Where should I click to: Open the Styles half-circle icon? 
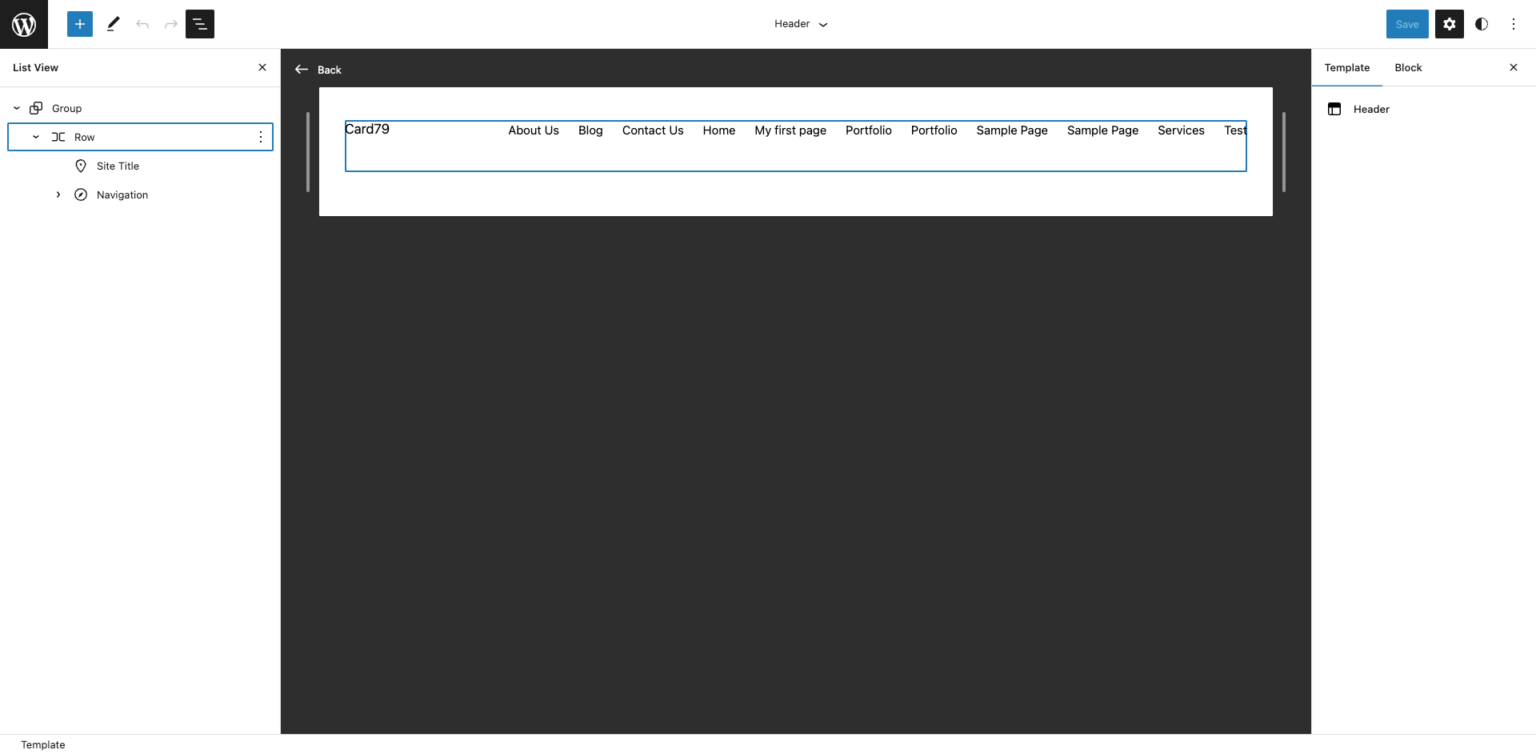coord(1481,24)
